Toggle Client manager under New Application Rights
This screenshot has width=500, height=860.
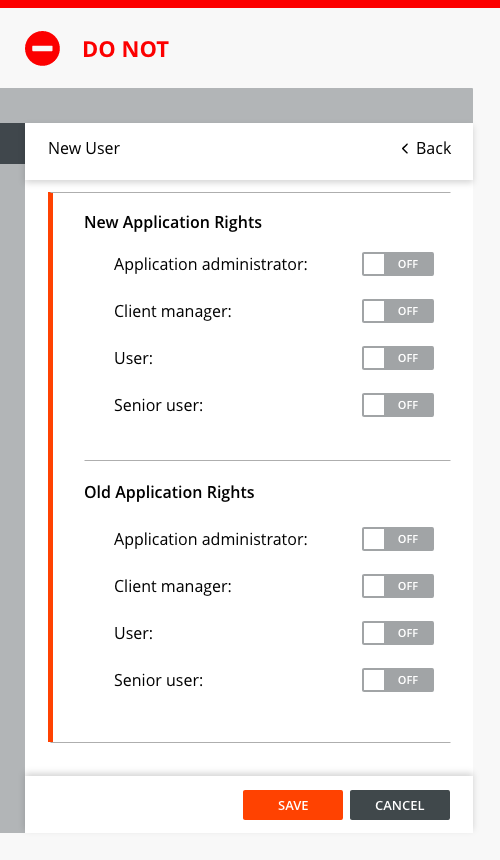point(397,311)
